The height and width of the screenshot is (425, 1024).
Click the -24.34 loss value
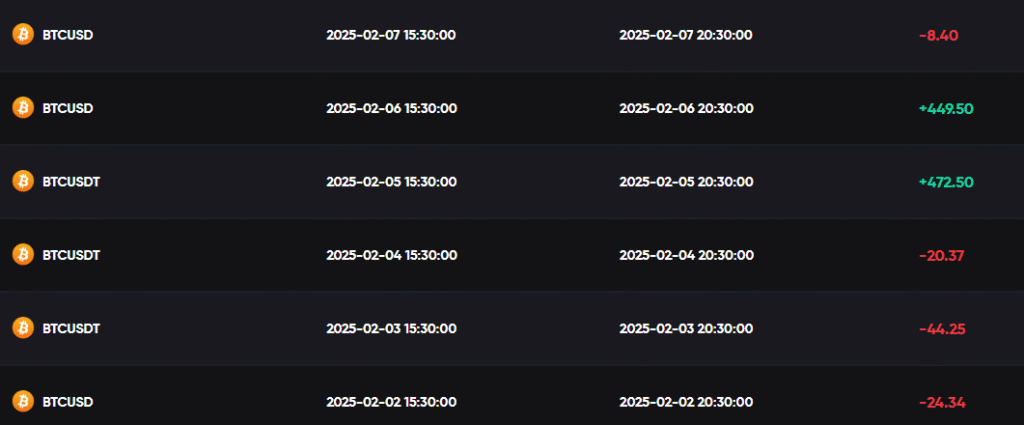(x=942, y=402)
